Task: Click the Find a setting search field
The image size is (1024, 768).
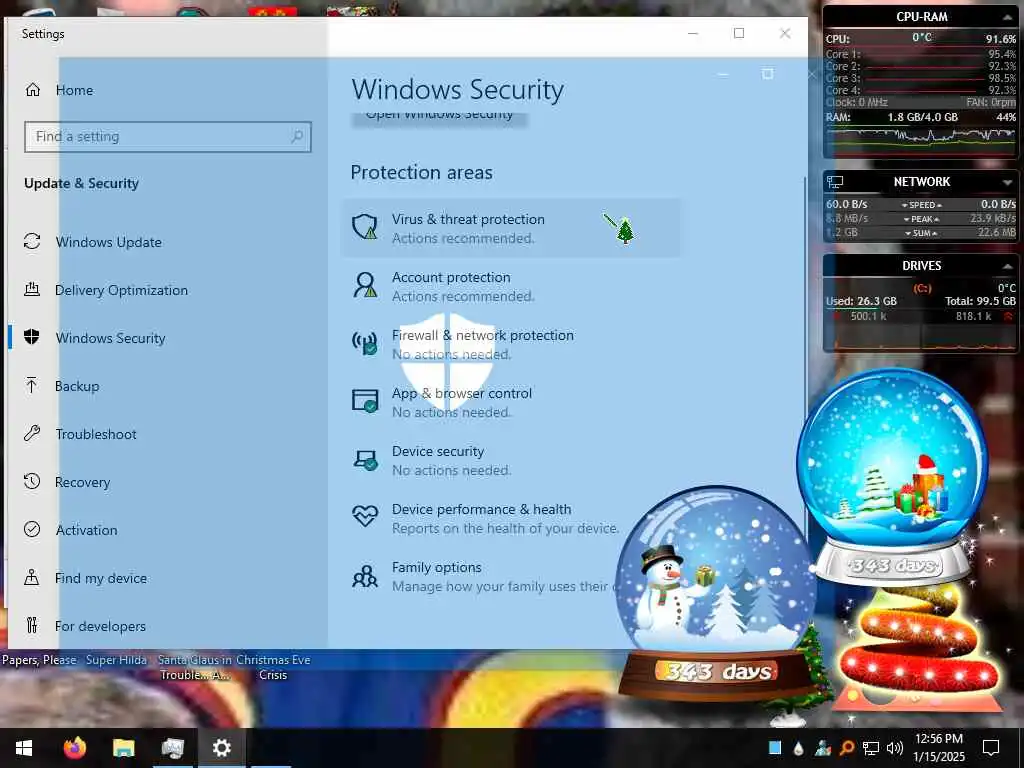Action: point(168,136)
